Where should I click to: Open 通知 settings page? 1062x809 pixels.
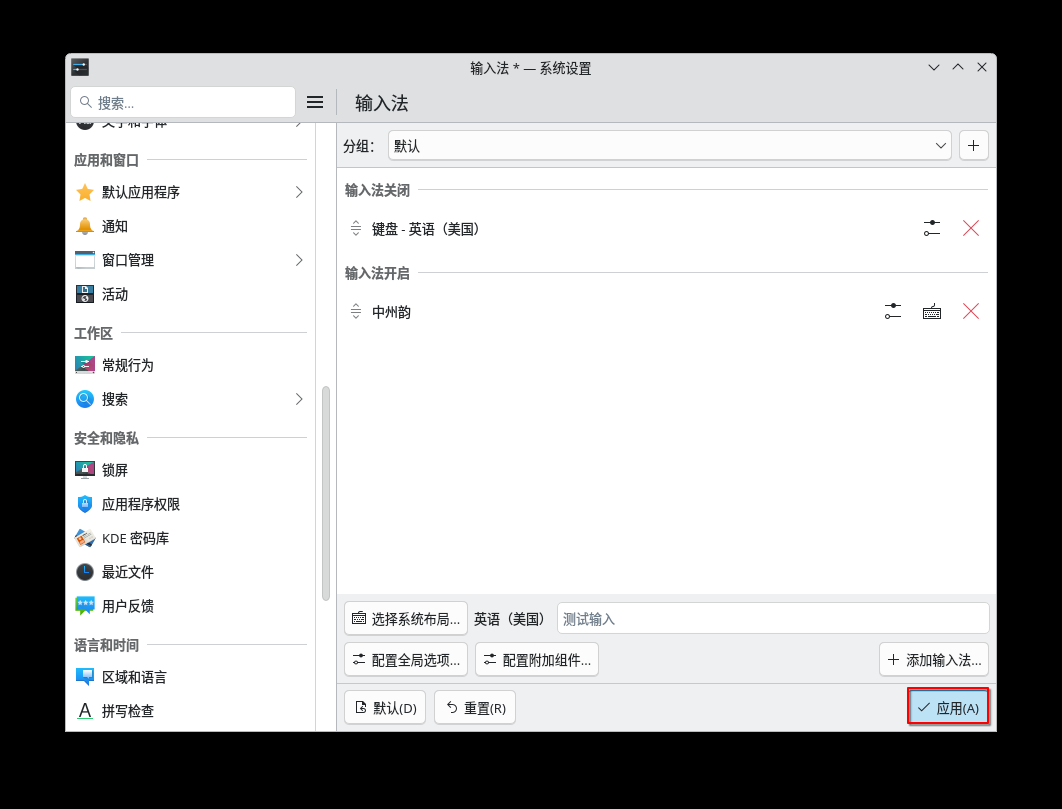coord(115,226)
